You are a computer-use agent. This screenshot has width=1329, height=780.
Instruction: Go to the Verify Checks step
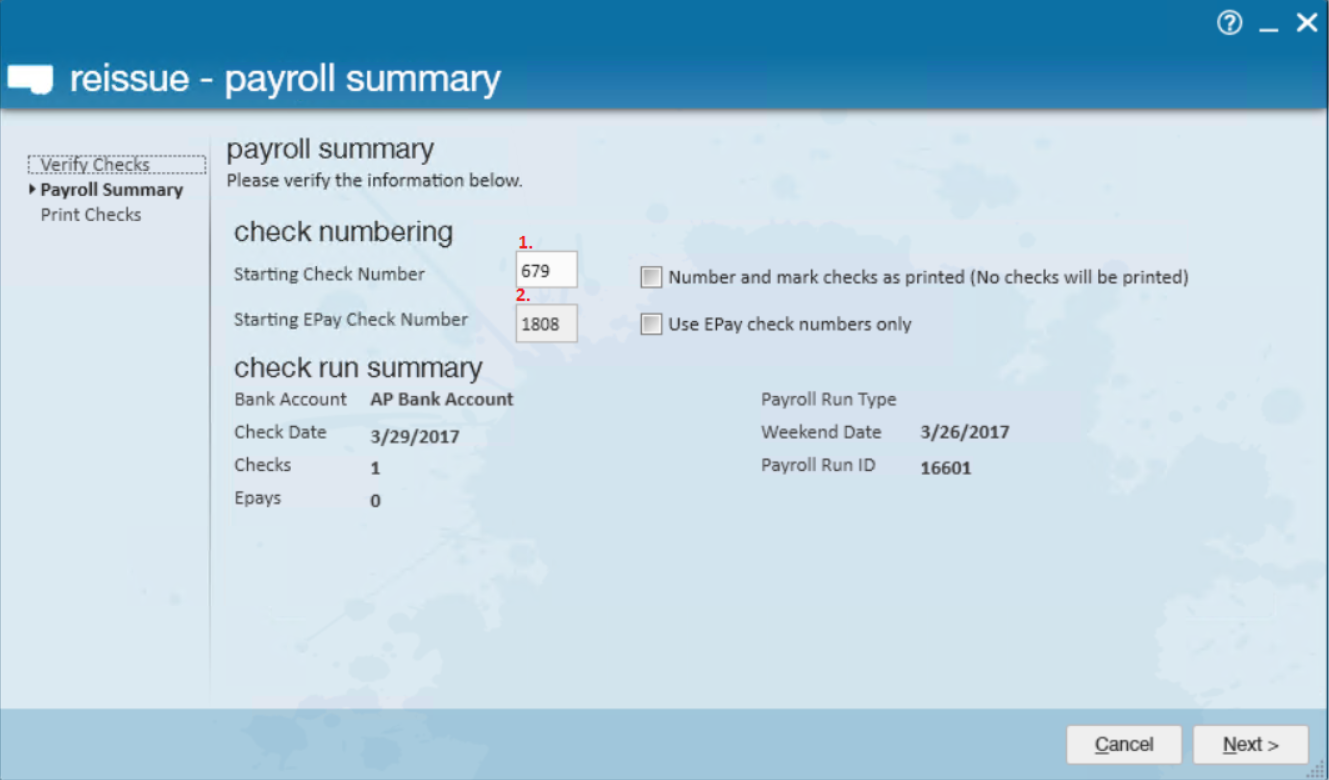[95, 165]
